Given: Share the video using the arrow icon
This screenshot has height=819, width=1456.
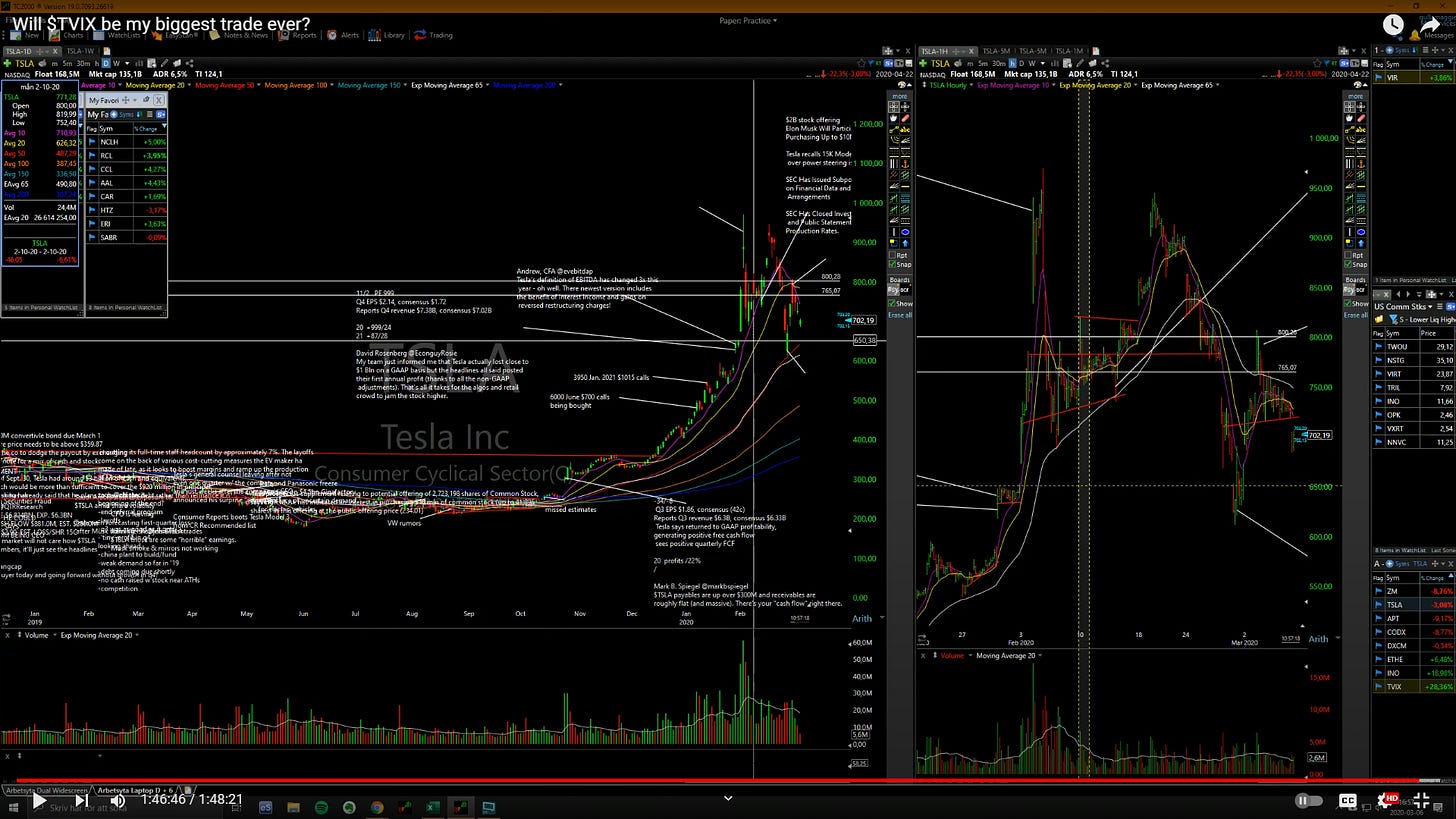Looking at the screenshot, I should point(1430,25).
